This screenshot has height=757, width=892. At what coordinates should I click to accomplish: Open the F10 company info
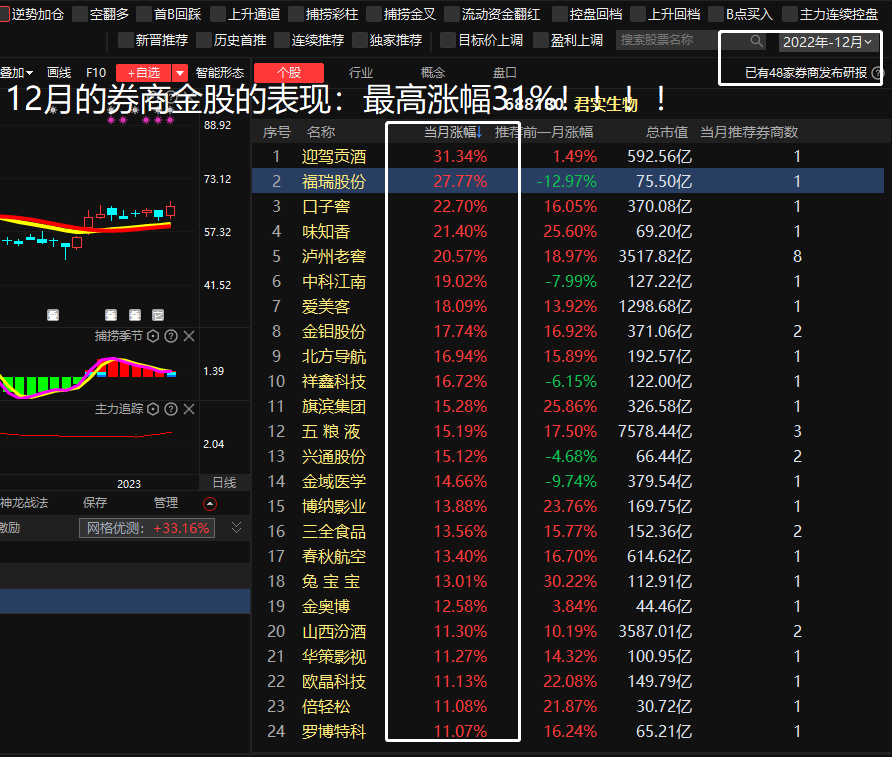(96, 73)
